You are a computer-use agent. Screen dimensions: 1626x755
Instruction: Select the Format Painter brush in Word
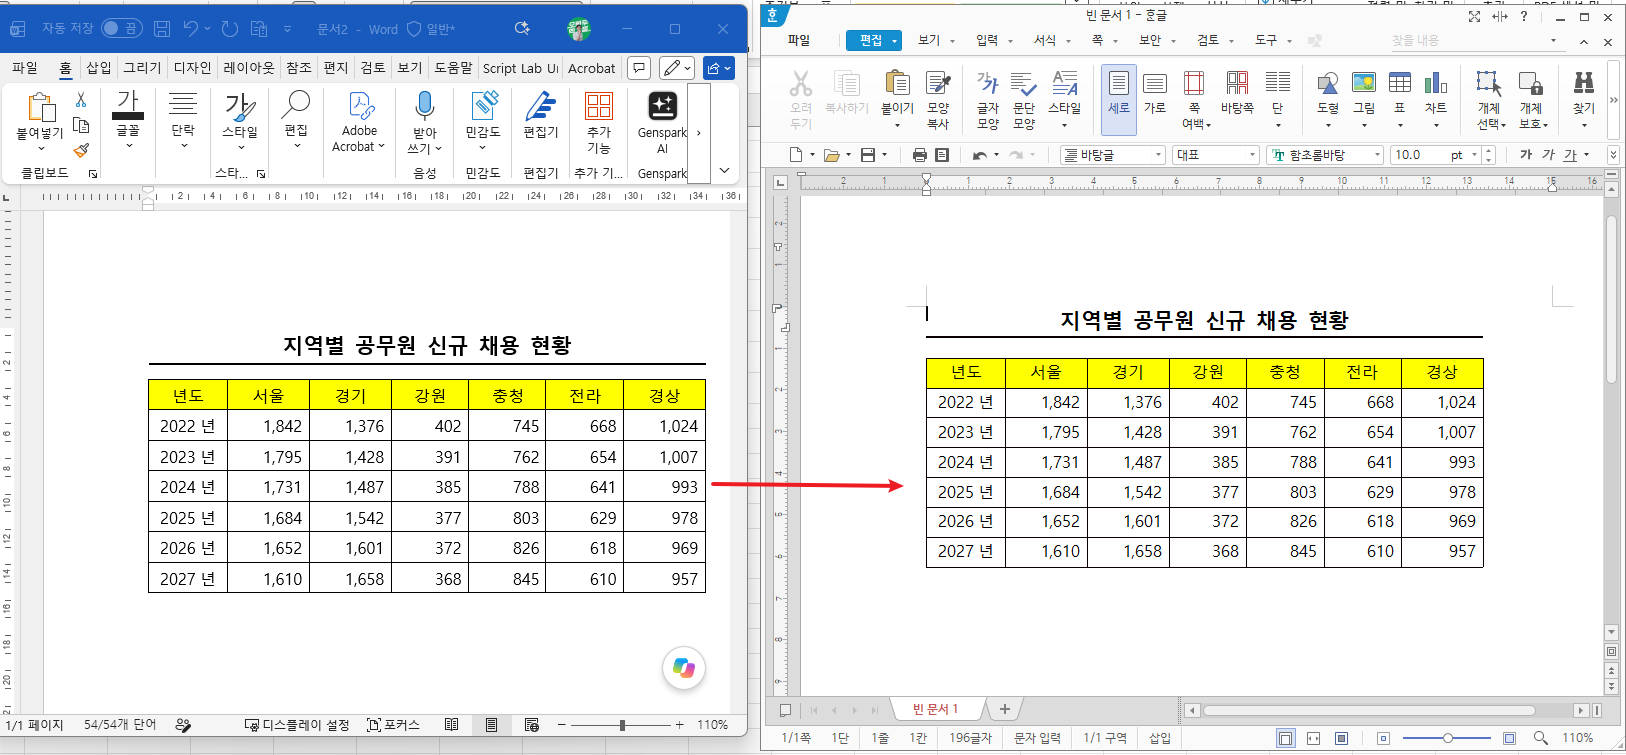(x=81, y=150)
